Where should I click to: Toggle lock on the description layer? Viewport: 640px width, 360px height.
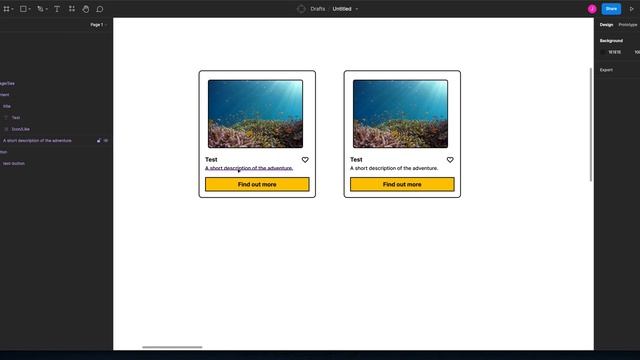coord(99,140)
